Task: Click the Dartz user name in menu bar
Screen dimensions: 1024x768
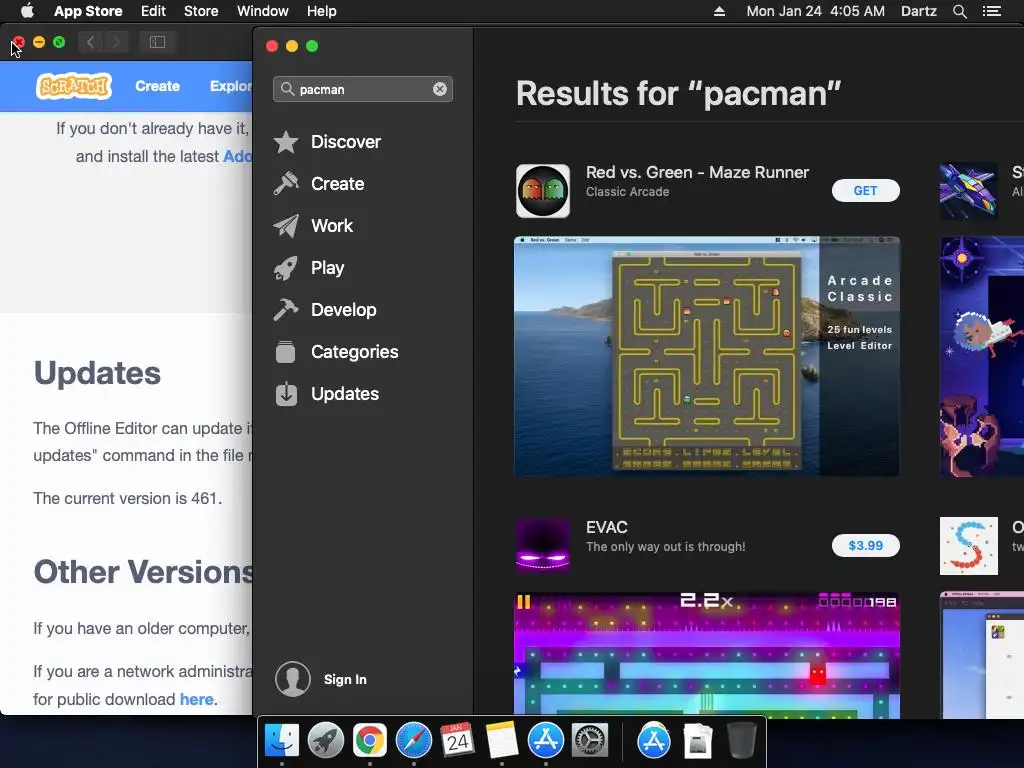Action: click(x=919, y=11)
